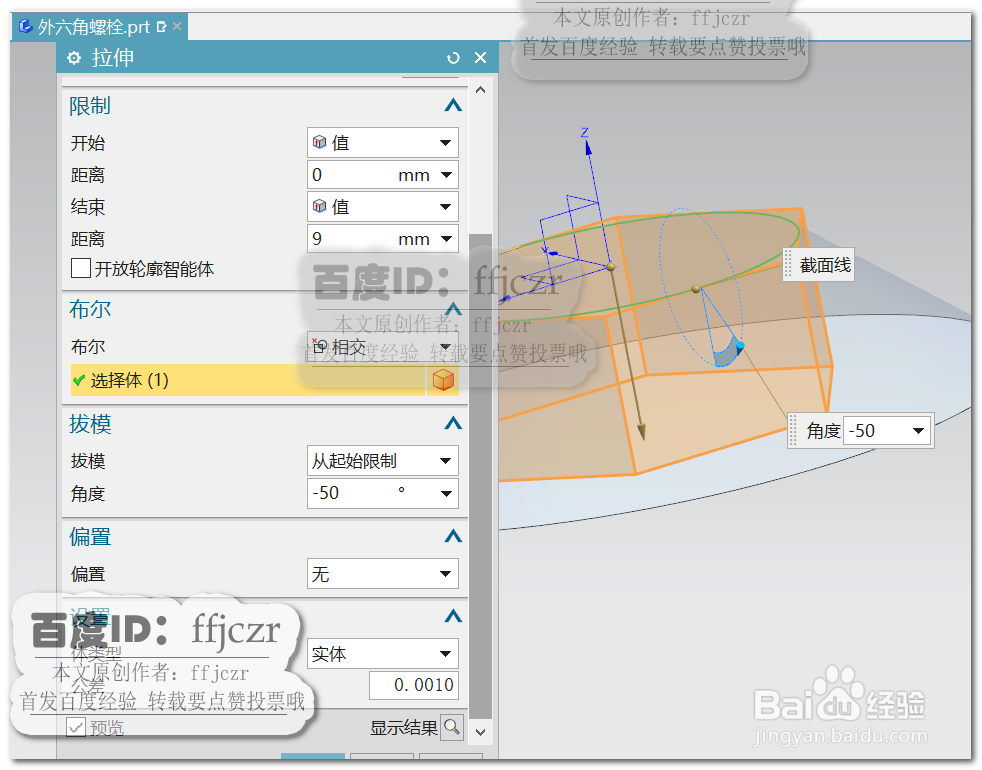Toggle the 开放轮廓智能体 checkbox
The height and width of the screenshot is (770, 982).
coord(81,268)
